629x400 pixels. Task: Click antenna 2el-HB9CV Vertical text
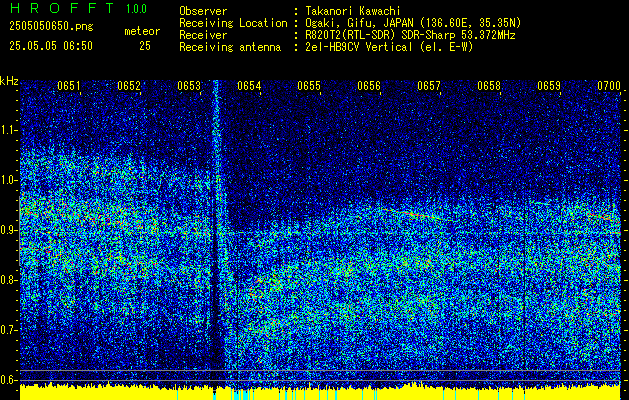(x=389, y=47)
